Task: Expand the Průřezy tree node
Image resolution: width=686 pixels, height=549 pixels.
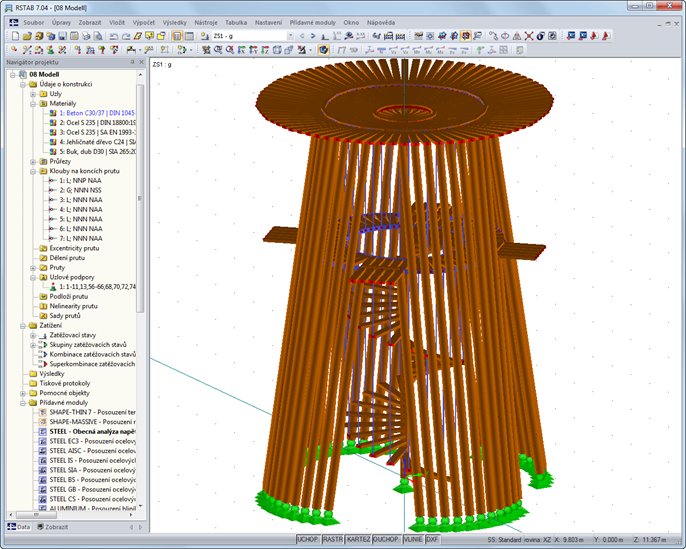Action: coord(32,161)
